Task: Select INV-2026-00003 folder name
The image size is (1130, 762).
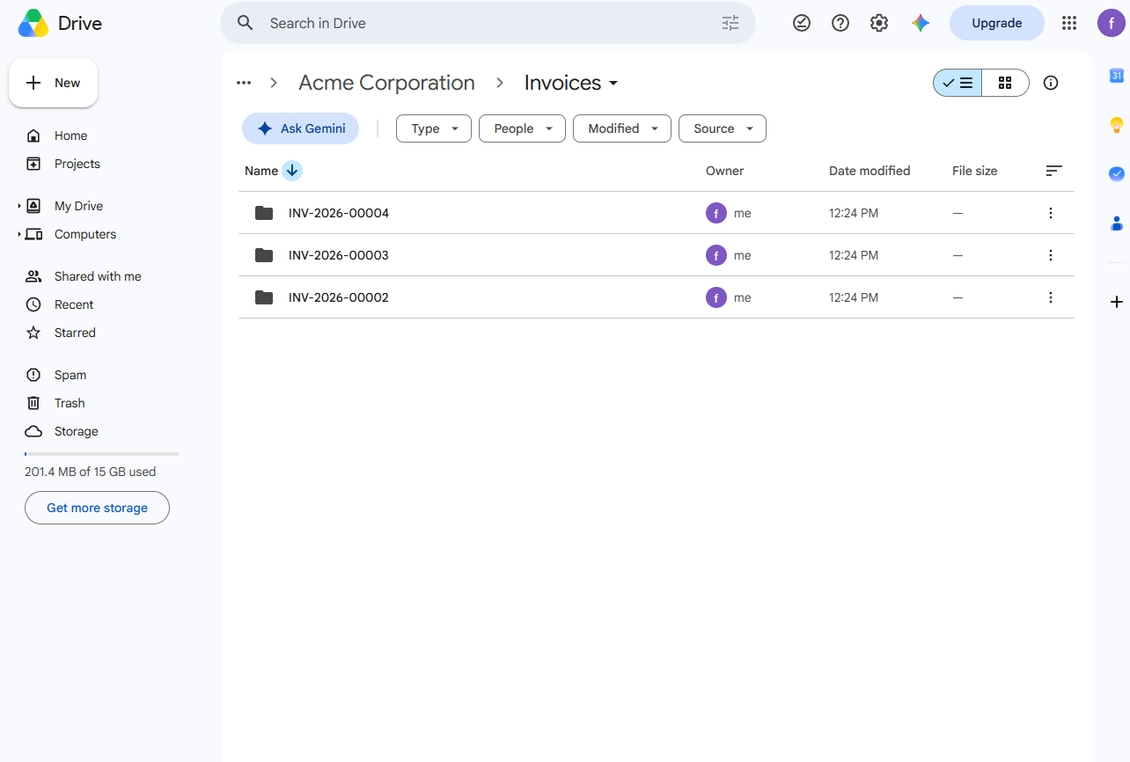Action: pyautogui.click(x=339, y=255)
